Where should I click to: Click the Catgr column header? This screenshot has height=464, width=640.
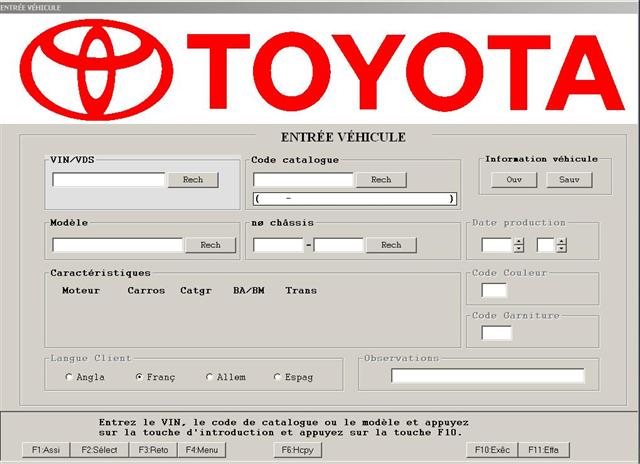tap(196, 291)
